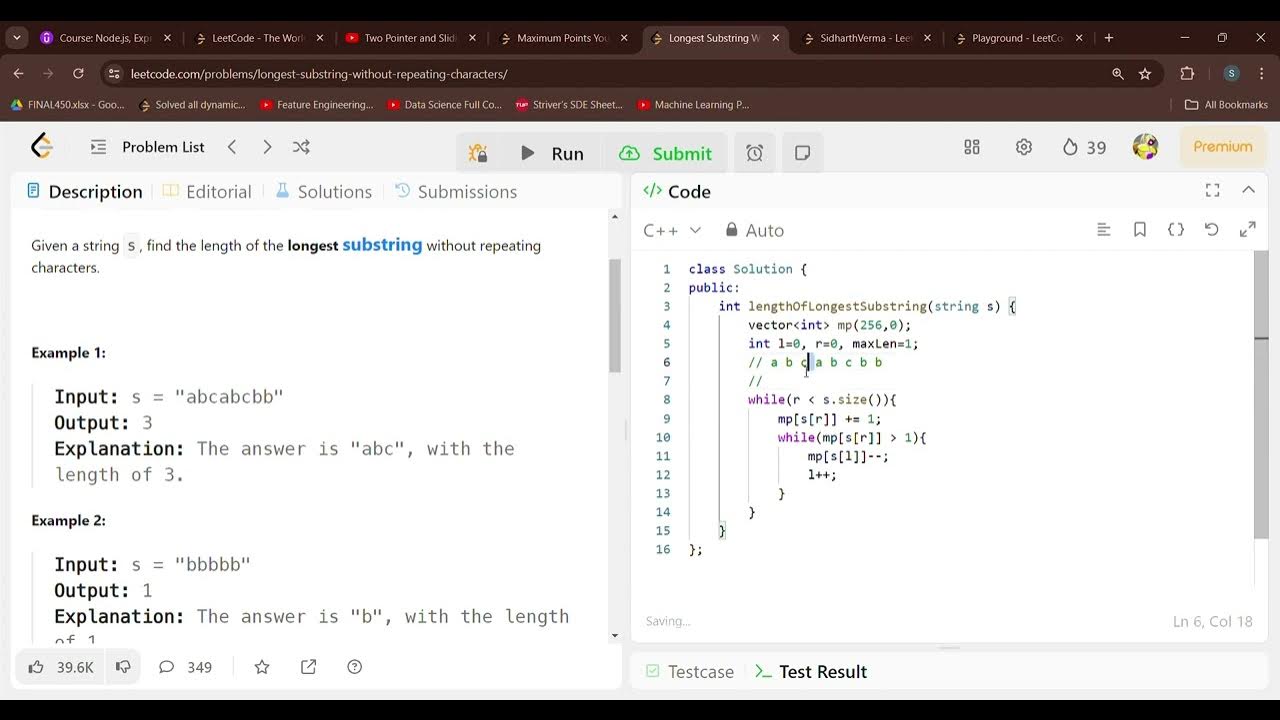The height and width of the screenshot is (720, 1280).
Task: Open the layout grid icon
Action: point(972,147)
